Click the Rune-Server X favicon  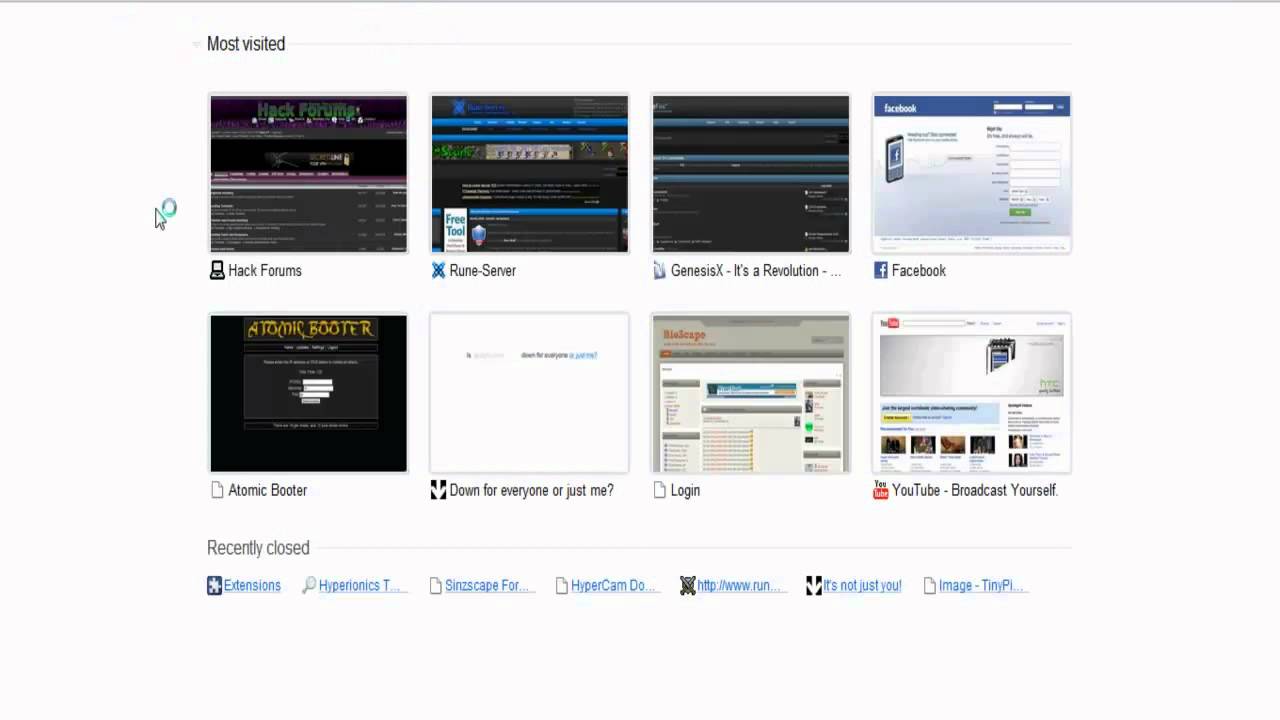click(x=438, y=270)
